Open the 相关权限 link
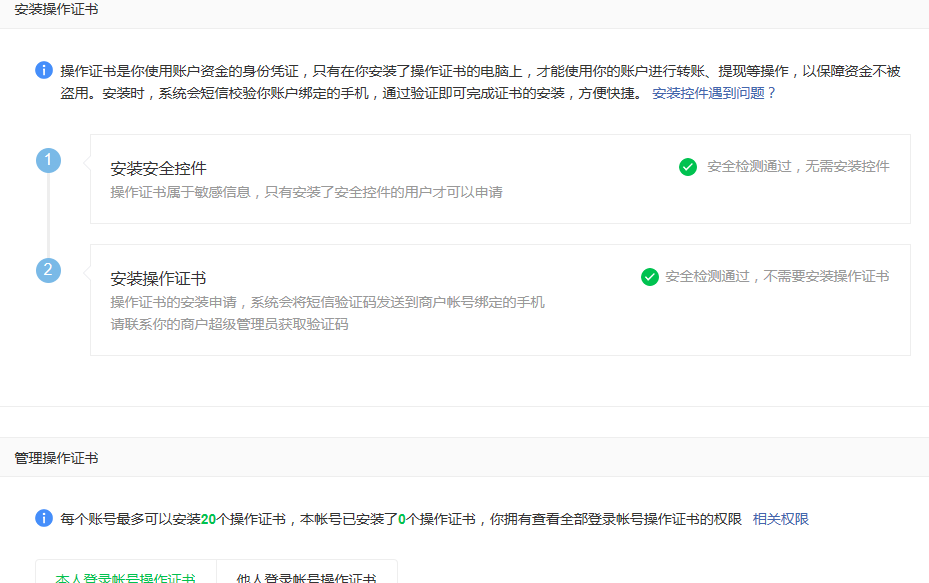The image size is (929, 583). pyautogui.click(x=780, y=519)
